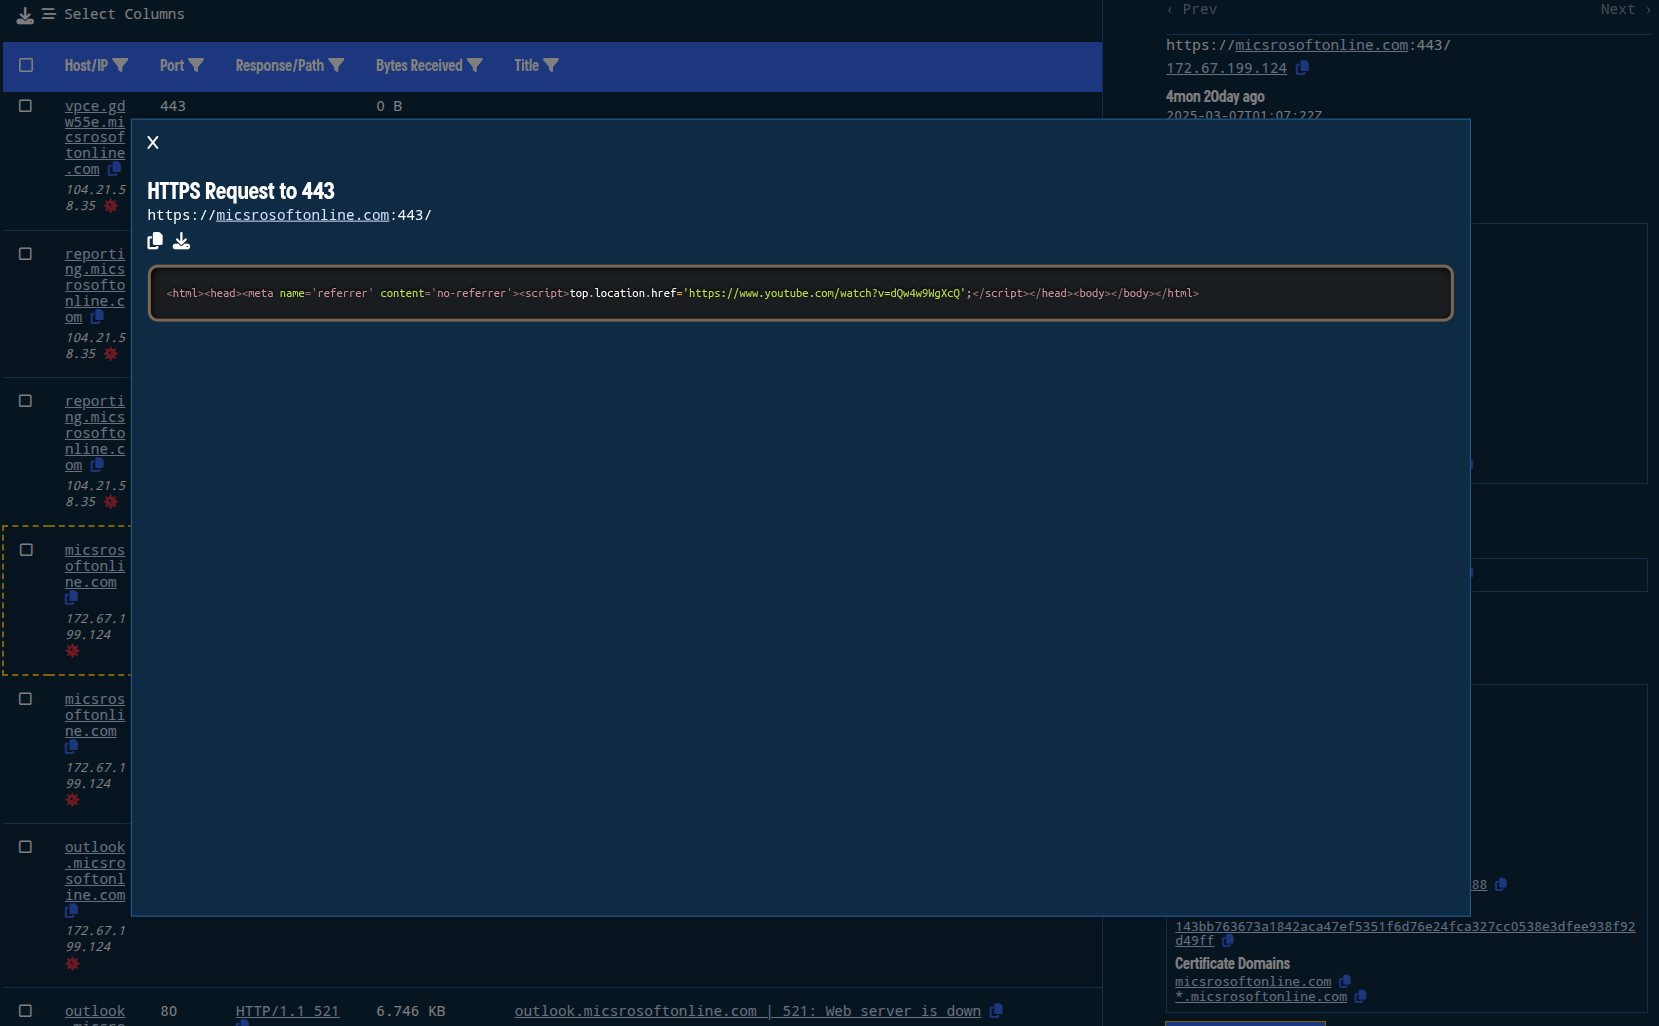Check the highlighted micsrosoftonline.com row checkbox
This screenshot has height=1026, width=1659.
tap(26, 550)
